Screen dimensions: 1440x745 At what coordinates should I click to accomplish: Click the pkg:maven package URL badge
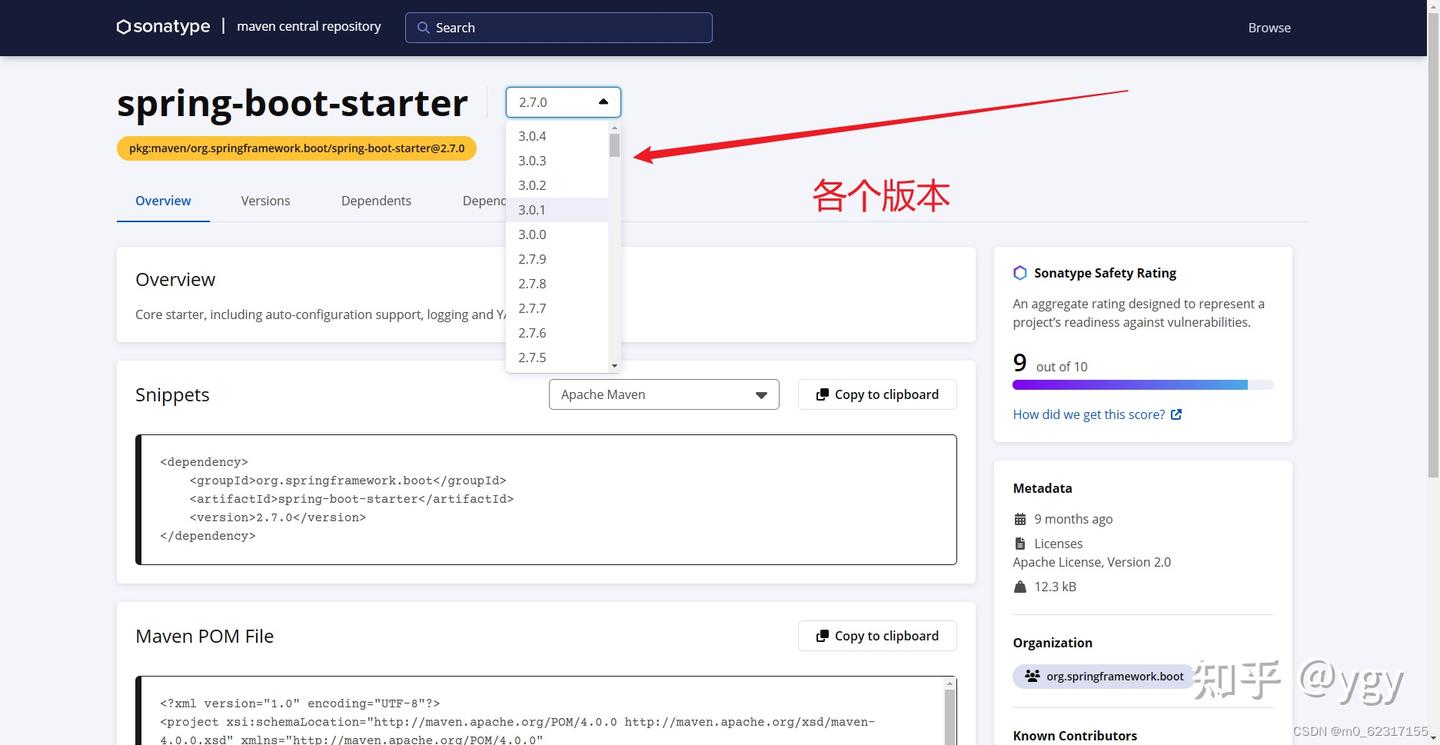(x=295, y=147)
